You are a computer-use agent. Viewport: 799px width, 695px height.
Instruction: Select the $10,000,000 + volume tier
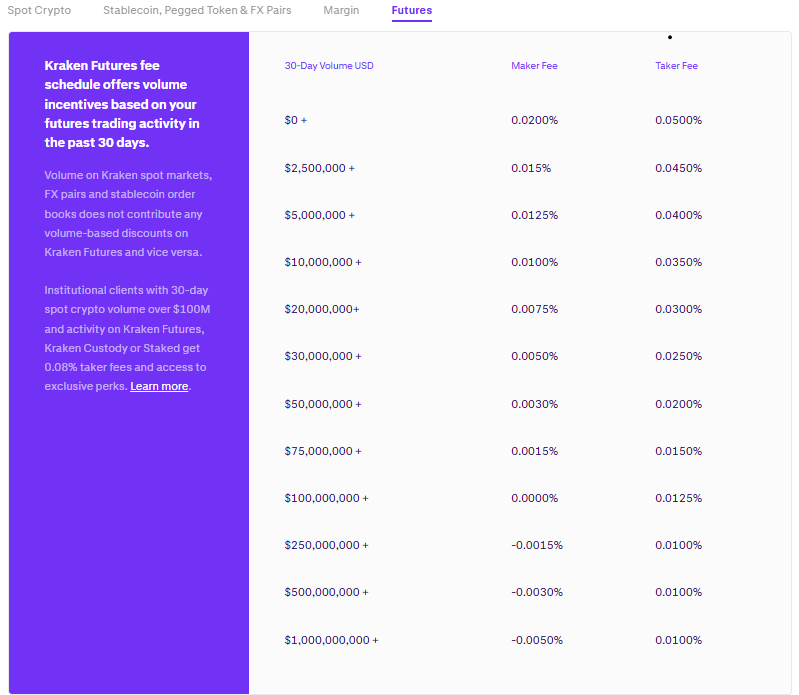[323, 262]
